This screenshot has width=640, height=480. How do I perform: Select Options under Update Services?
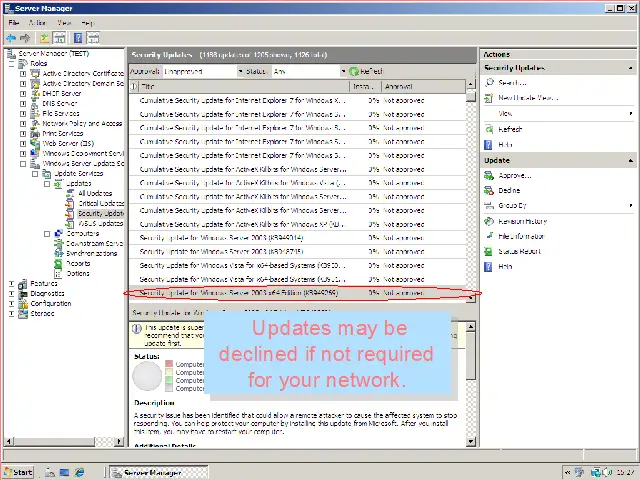tap(78, 273)
